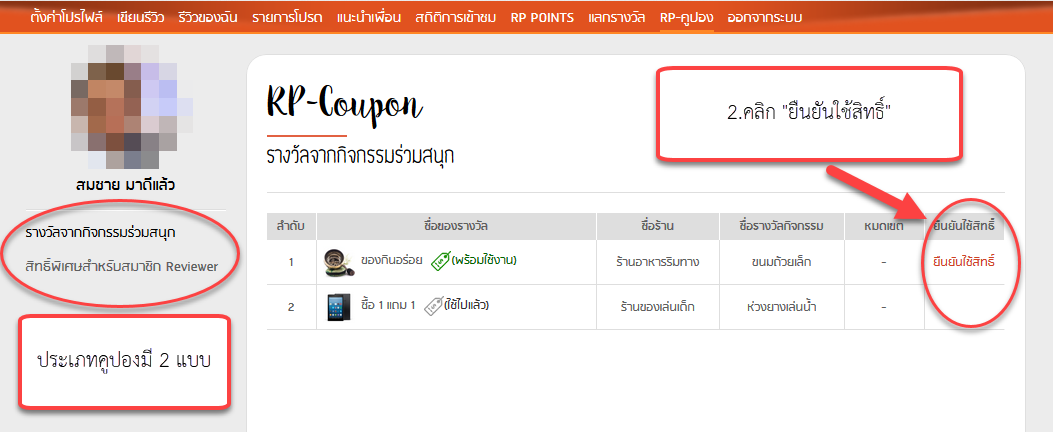Click the ชื่อร้าน column header
The height and width of the screenshot is (432, 1053).
point(657,226)
